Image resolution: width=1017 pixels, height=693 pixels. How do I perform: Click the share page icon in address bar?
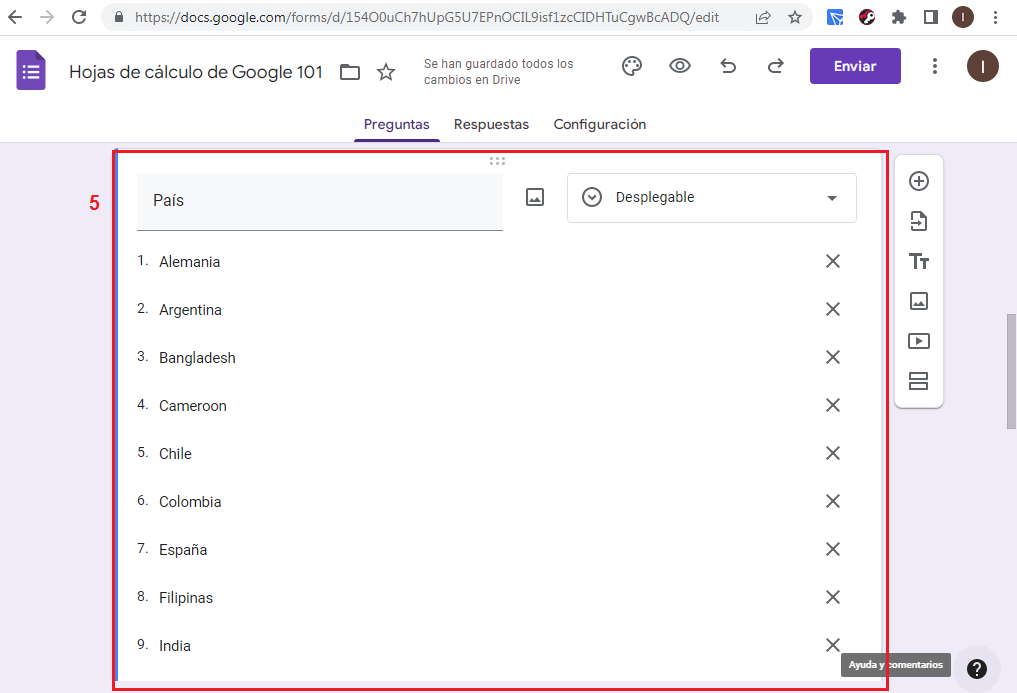(763, 18)
